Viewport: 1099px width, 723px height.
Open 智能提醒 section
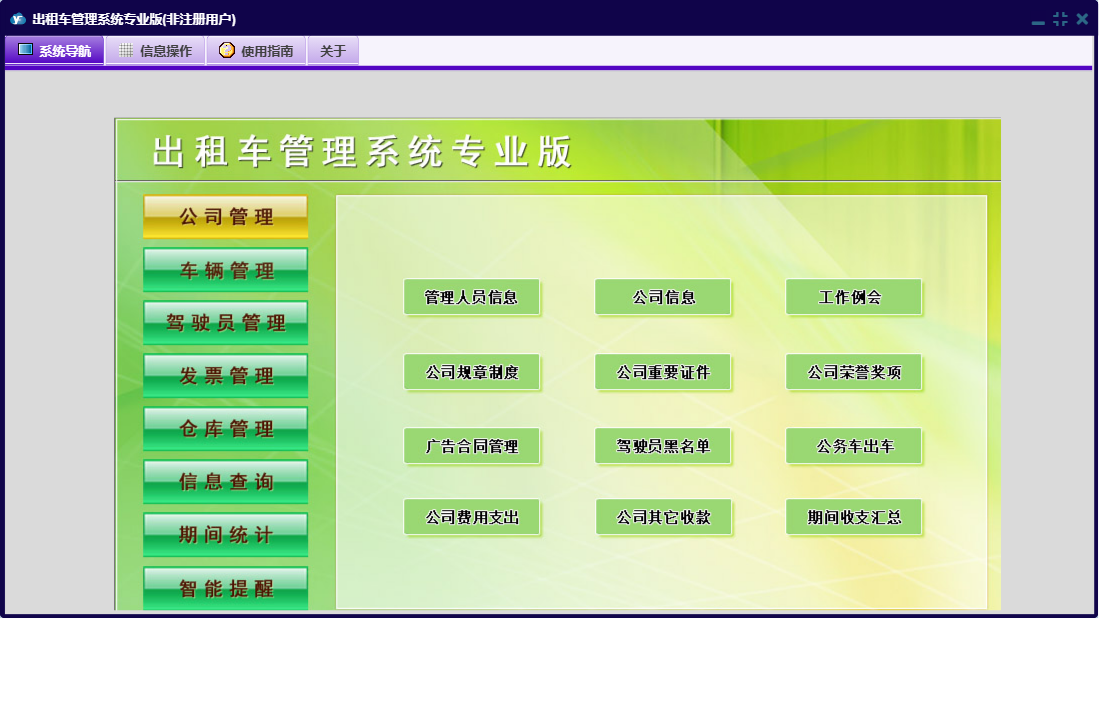(x=226, y=588)
